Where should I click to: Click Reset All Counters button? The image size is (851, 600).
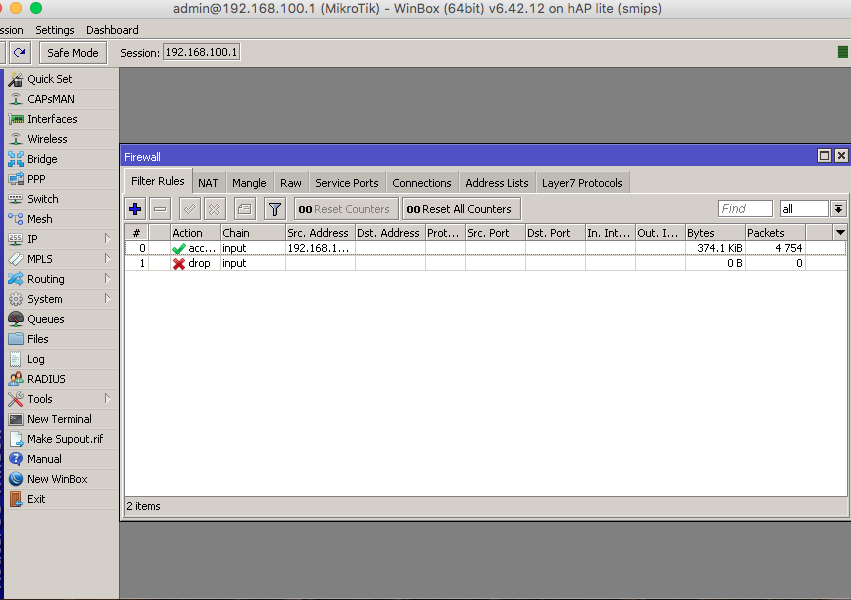point(461,209)
